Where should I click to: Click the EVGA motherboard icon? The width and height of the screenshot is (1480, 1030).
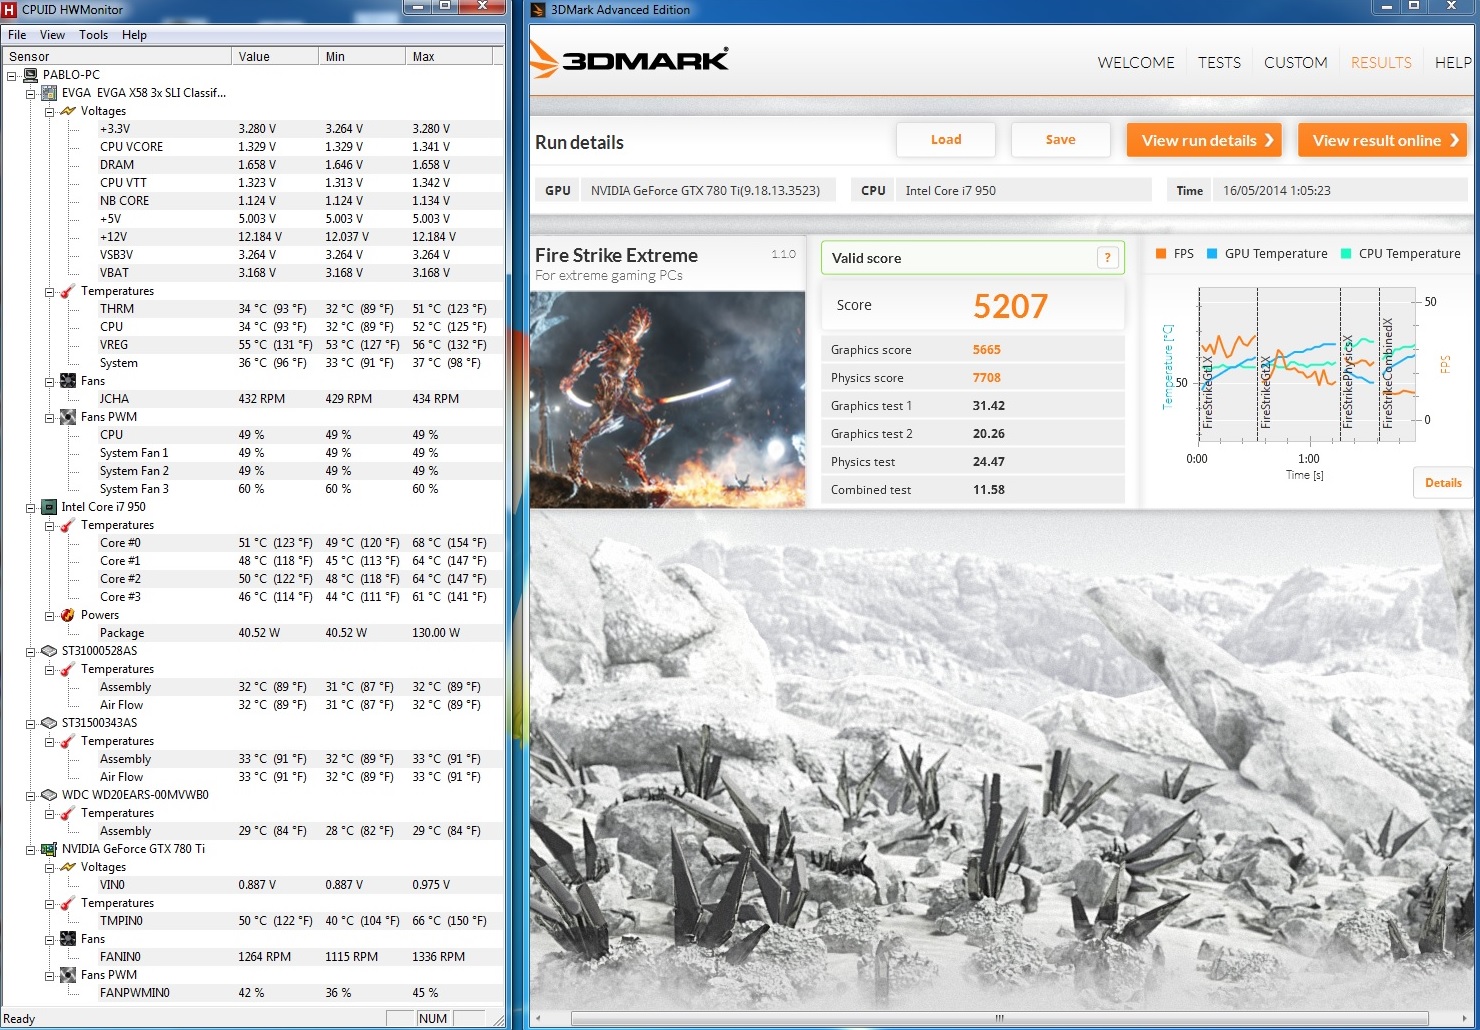[x=48, y=93]
